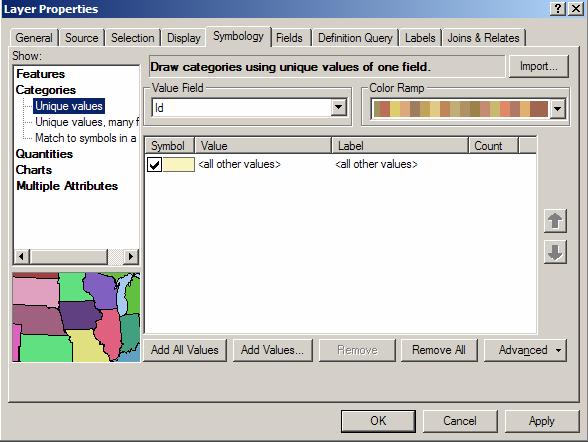Click the Cancel button
Image resolution: width=588 pixels, height=442 pixels.
(460, 421)
